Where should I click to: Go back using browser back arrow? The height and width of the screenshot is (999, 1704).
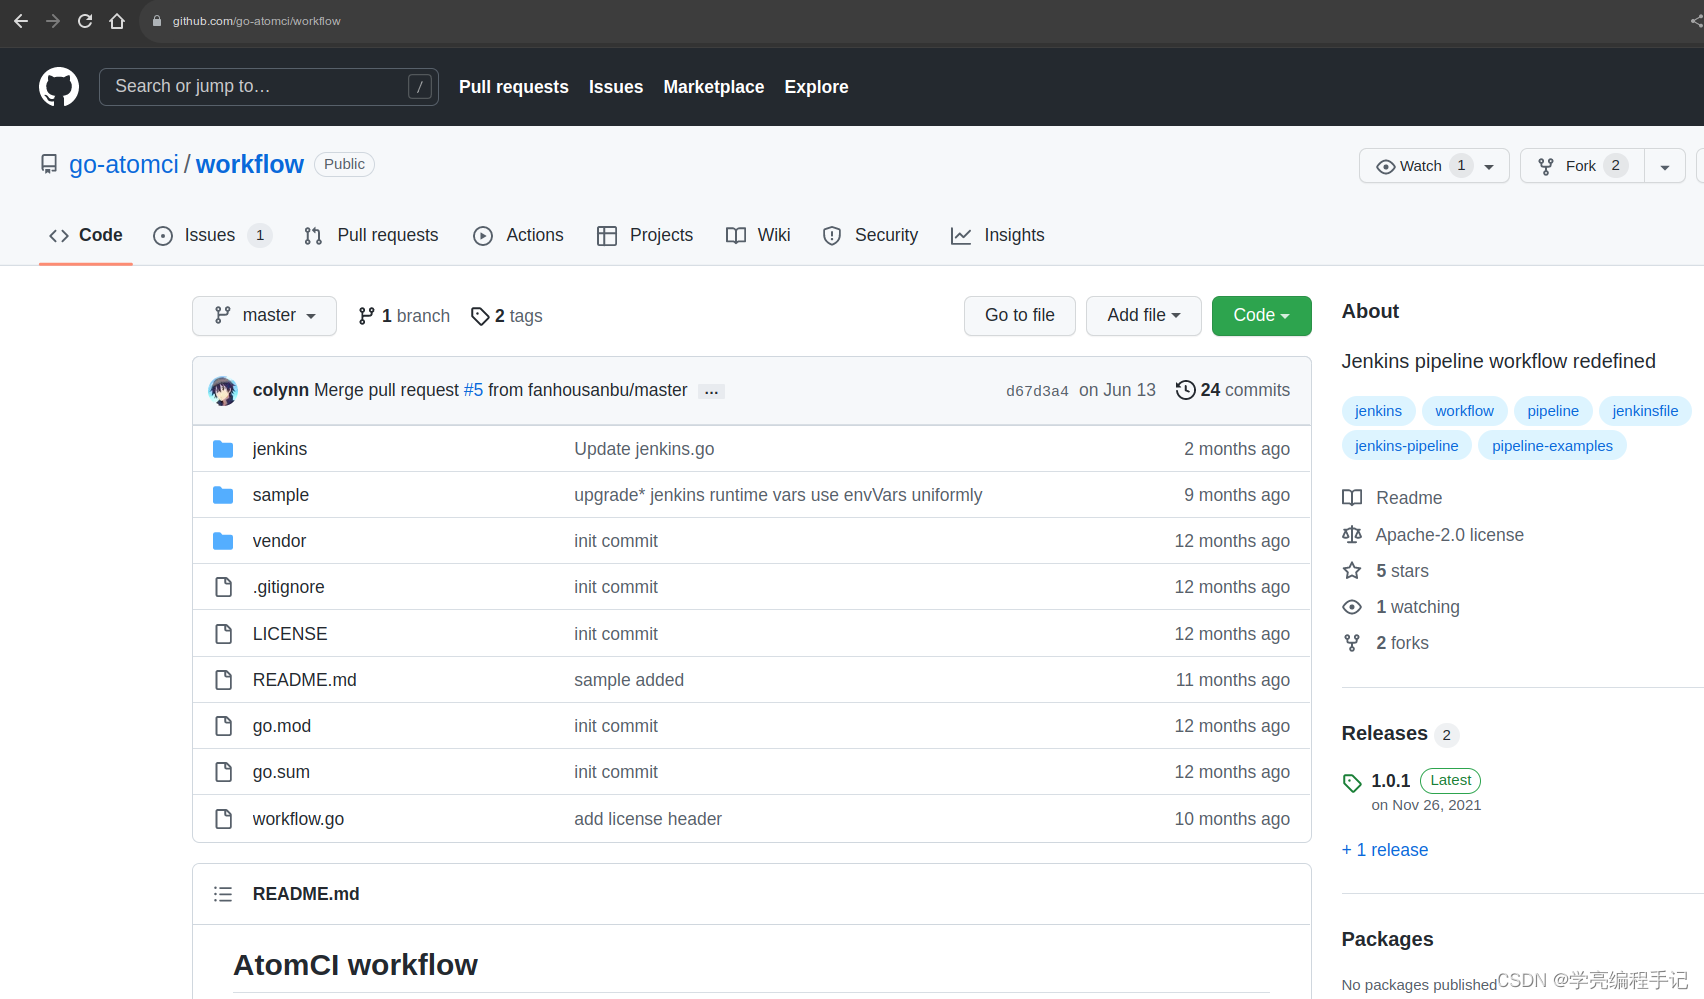(21, 21)
